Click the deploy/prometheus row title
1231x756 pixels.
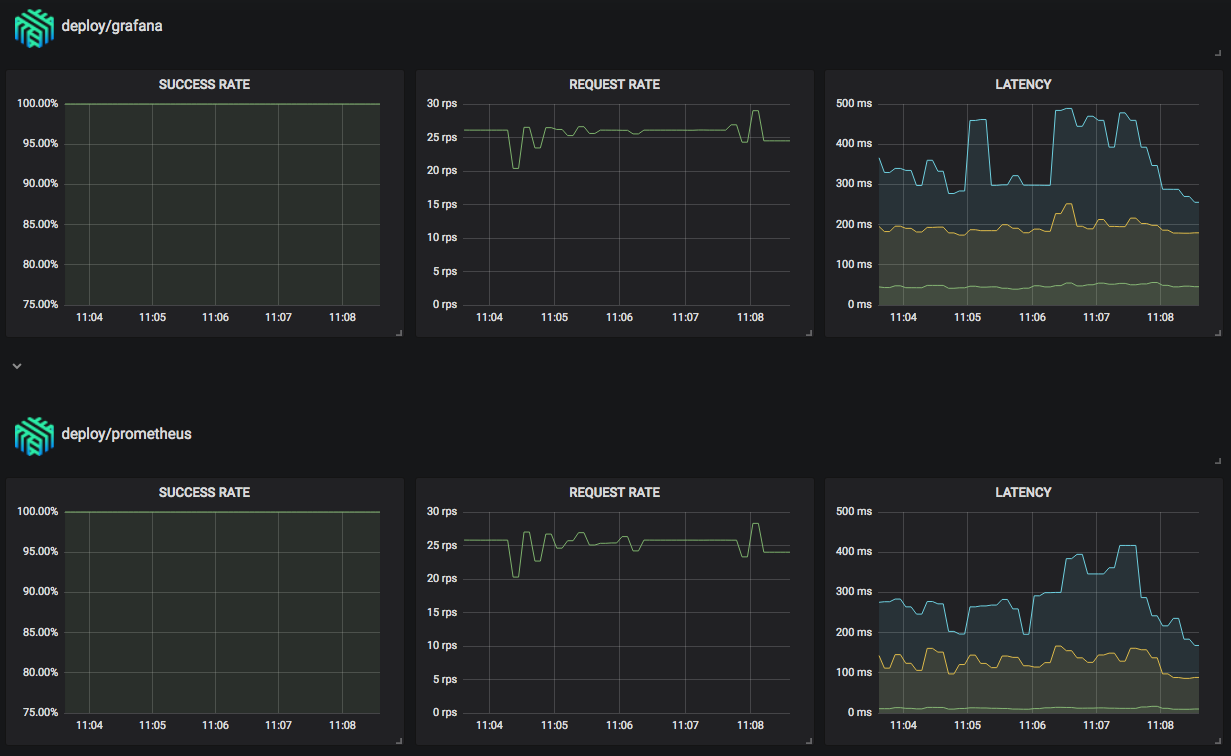[x=124, y=434]
